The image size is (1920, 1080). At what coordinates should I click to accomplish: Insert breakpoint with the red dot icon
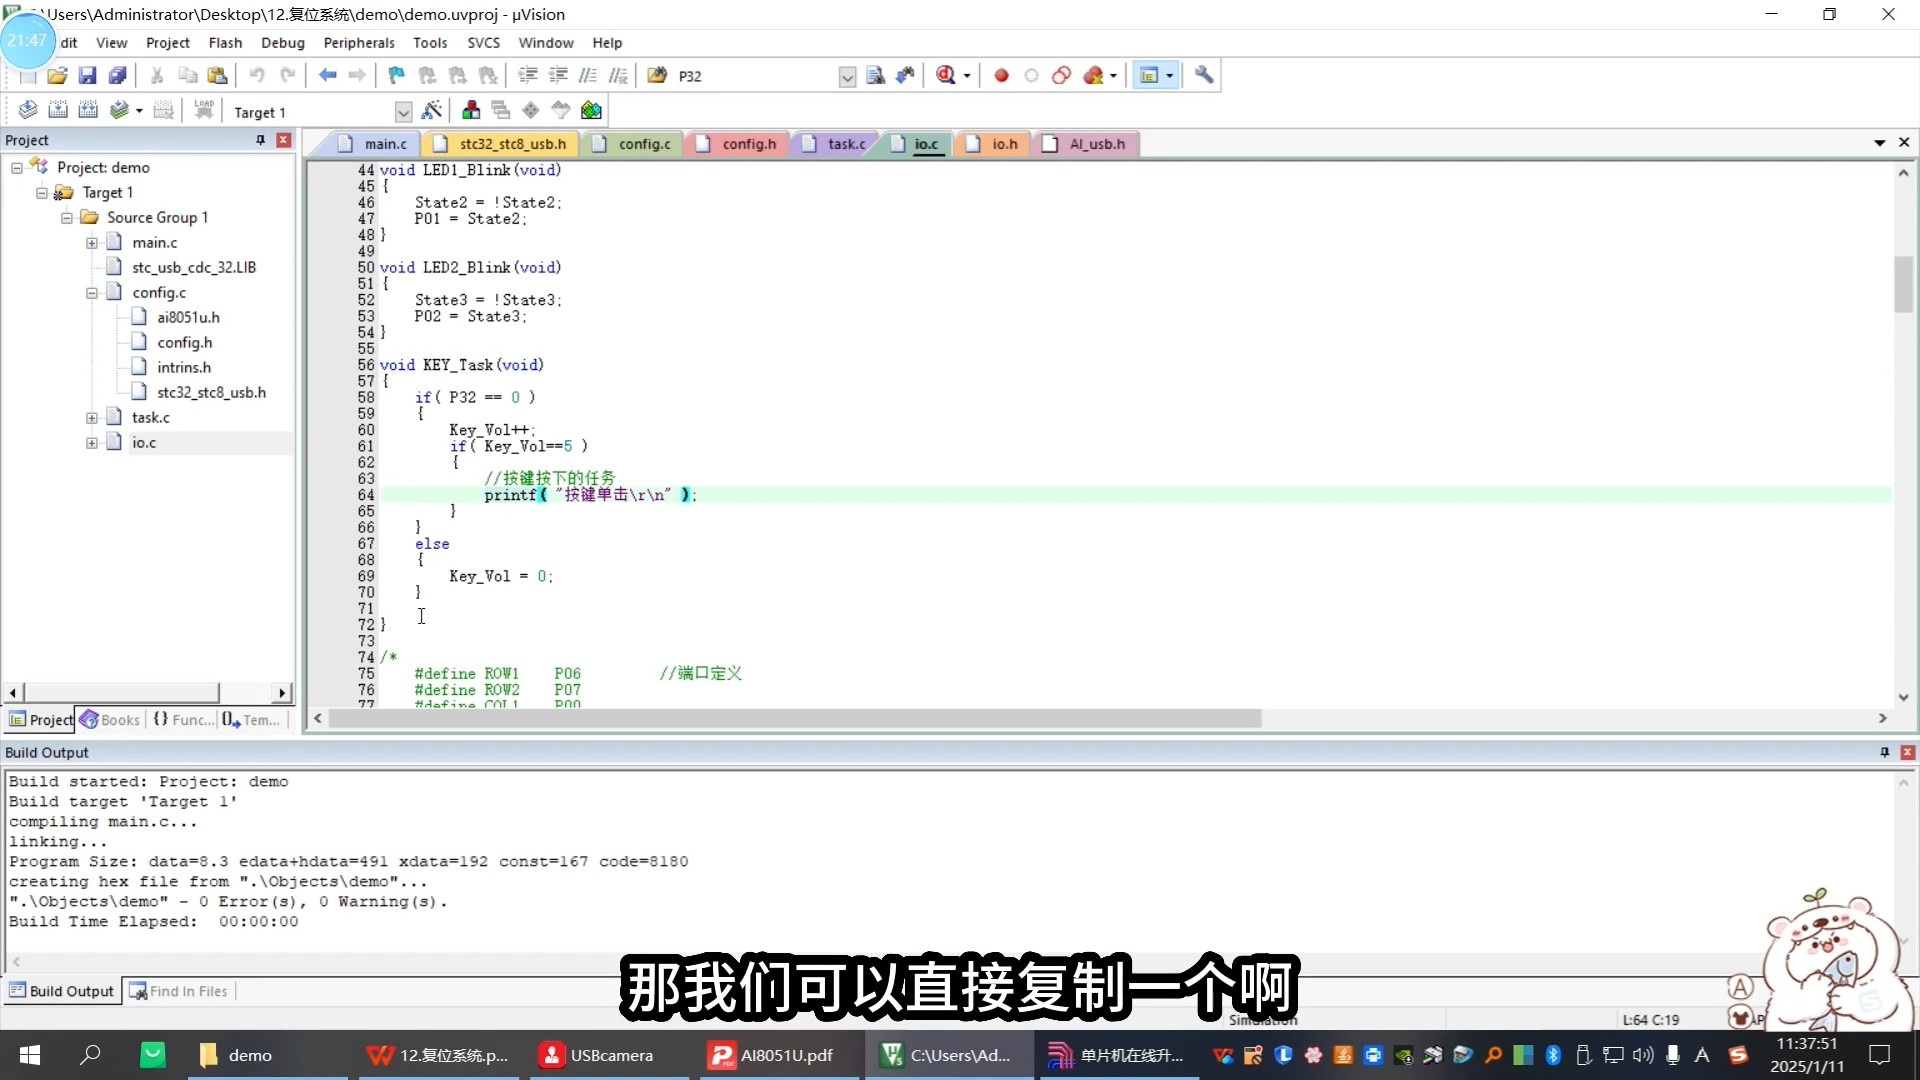click(x=1001, y=75)
